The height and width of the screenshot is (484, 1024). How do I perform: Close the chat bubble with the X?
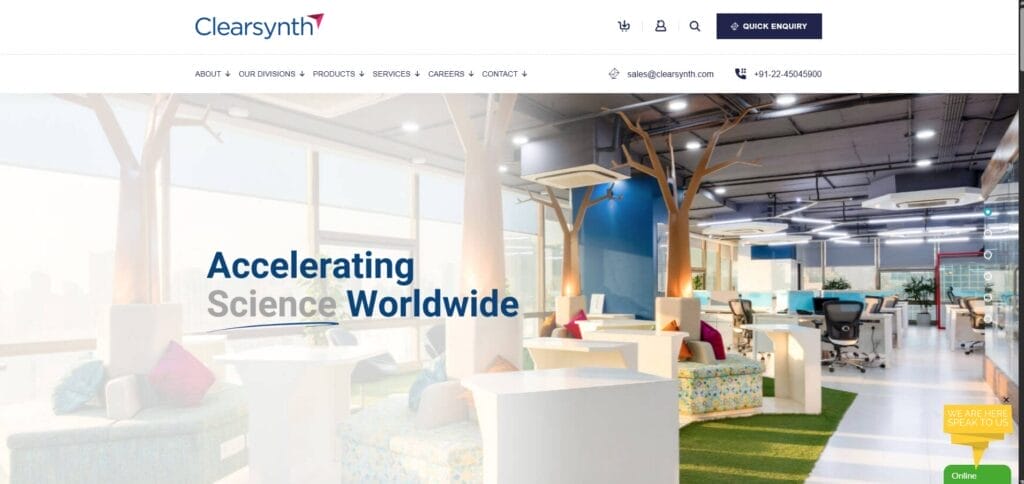click(1006, 400)
